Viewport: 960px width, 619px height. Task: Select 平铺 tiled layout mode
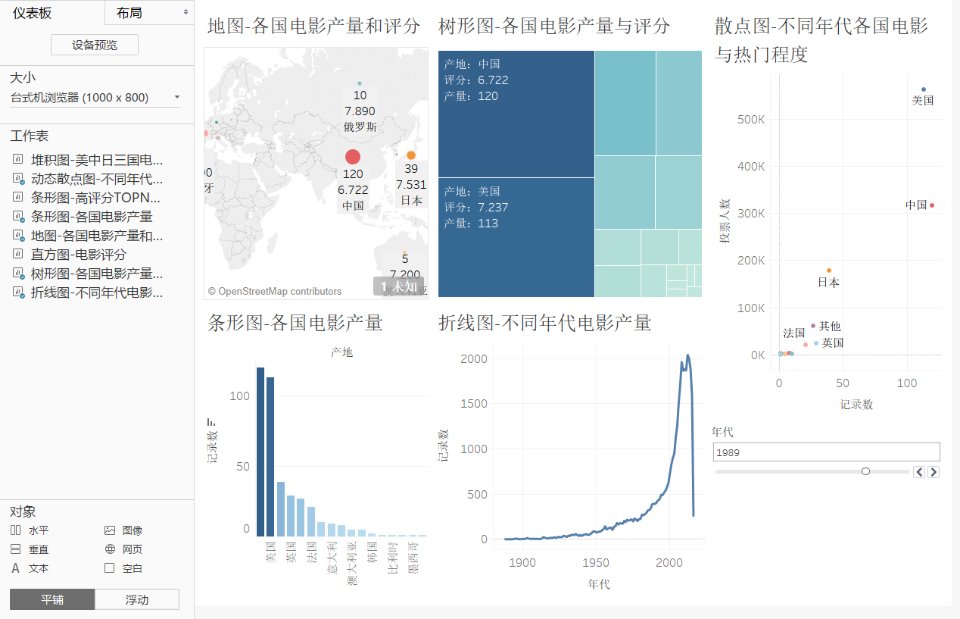[53, 599]
